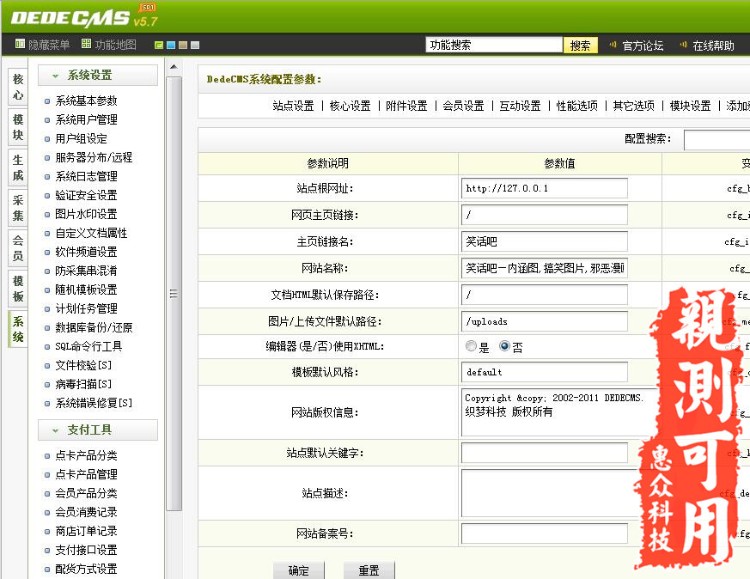Select the blue skin swatch
Screen dimensions: 750x579
tap(171, 45)
